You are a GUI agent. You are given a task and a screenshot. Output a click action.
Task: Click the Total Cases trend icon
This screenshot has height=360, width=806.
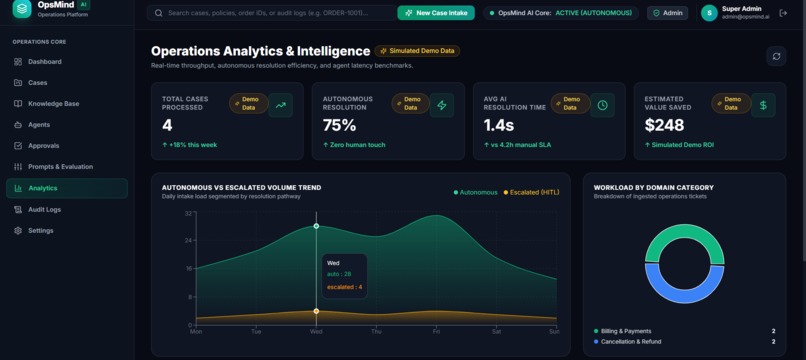[x=281, y=105]
